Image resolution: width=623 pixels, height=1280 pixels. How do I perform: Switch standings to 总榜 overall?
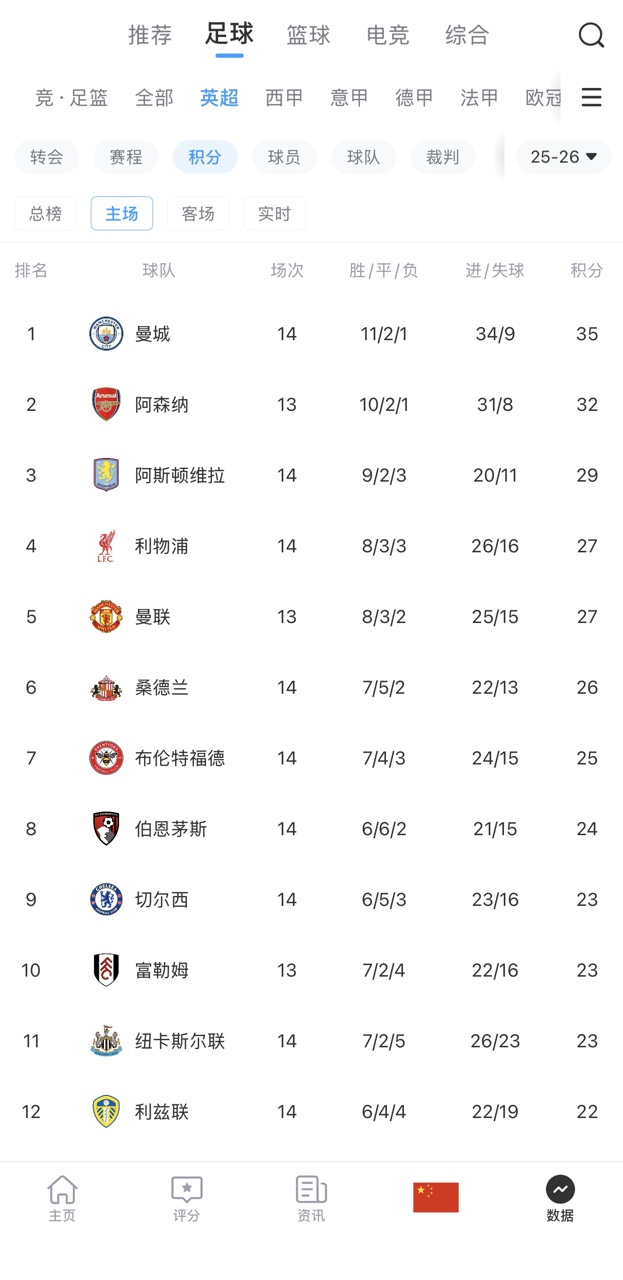click(45, 214)
